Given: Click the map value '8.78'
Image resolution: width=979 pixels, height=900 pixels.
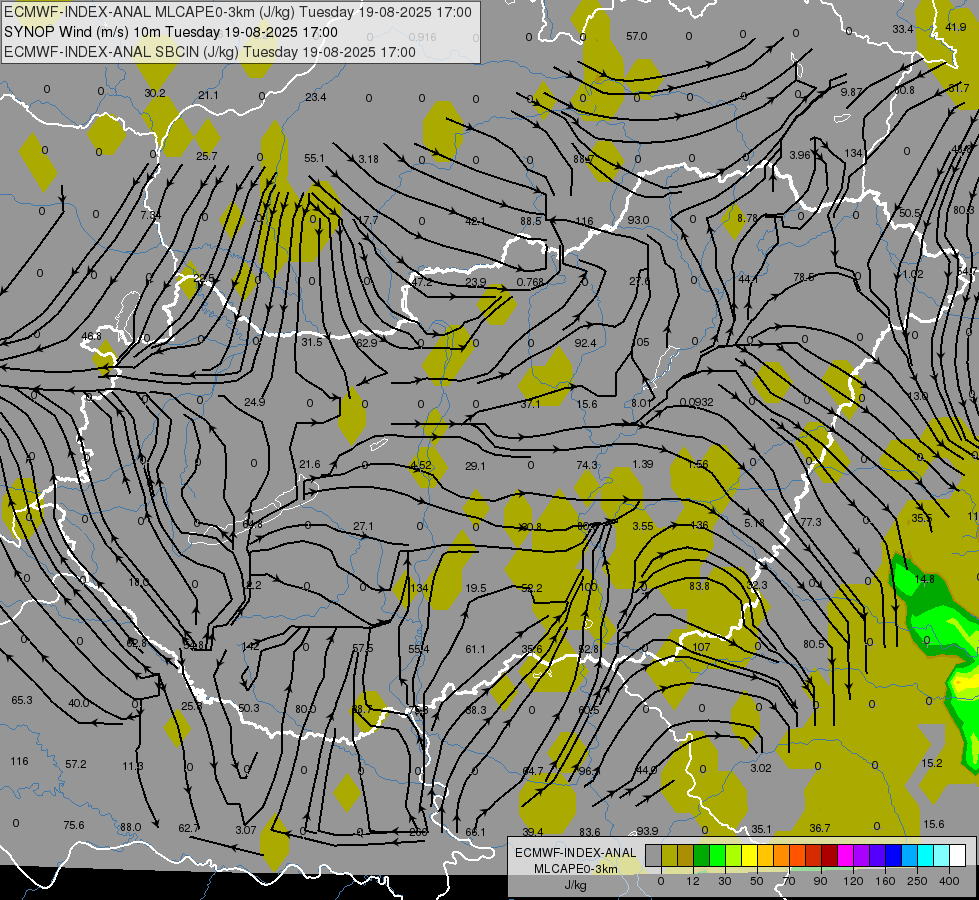Looking at the screenshot, I should 747,218.
